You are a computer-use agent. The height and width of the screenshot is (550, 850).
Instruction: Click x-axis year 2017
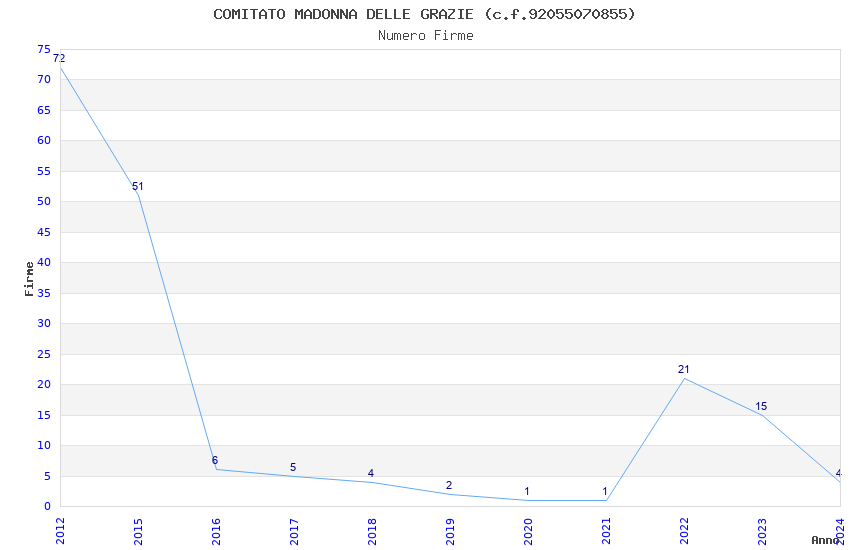[294, 531]
